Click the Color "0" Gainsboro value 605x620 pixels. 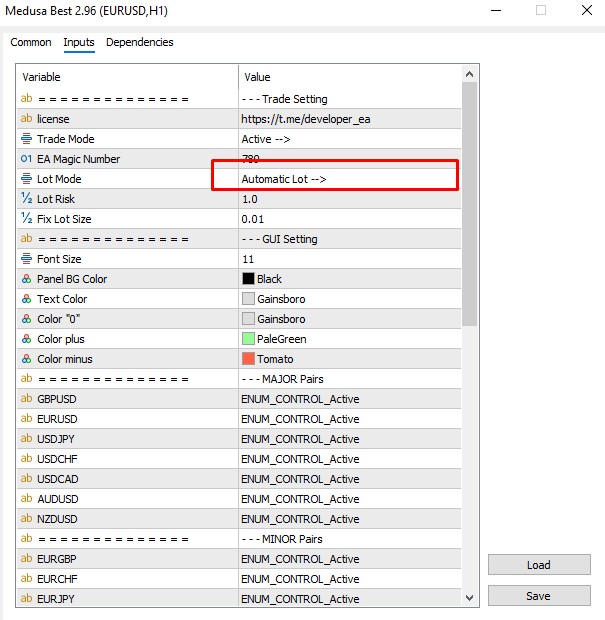(x=350, y=319)
